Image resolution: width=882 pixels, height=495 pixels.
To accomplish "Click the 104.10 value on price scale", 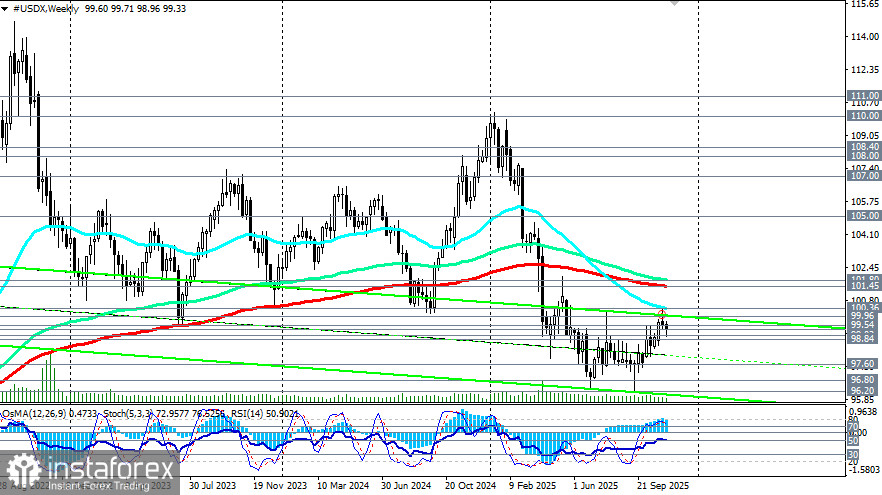I will click(865, 235).
